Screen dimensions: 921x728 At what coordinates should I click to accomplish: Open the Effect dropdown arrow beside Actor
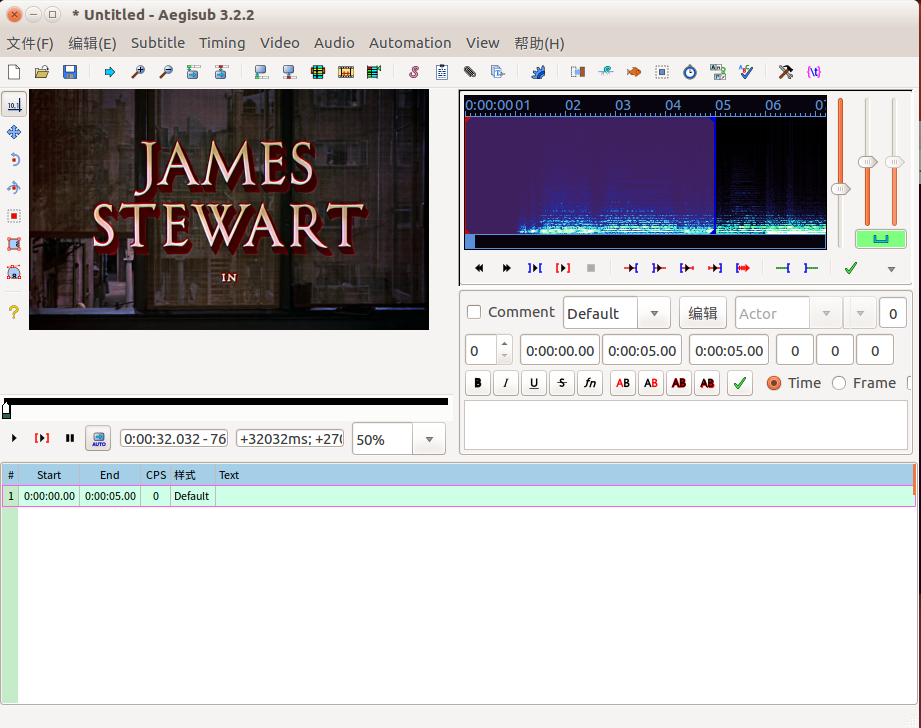pos(860,313)
